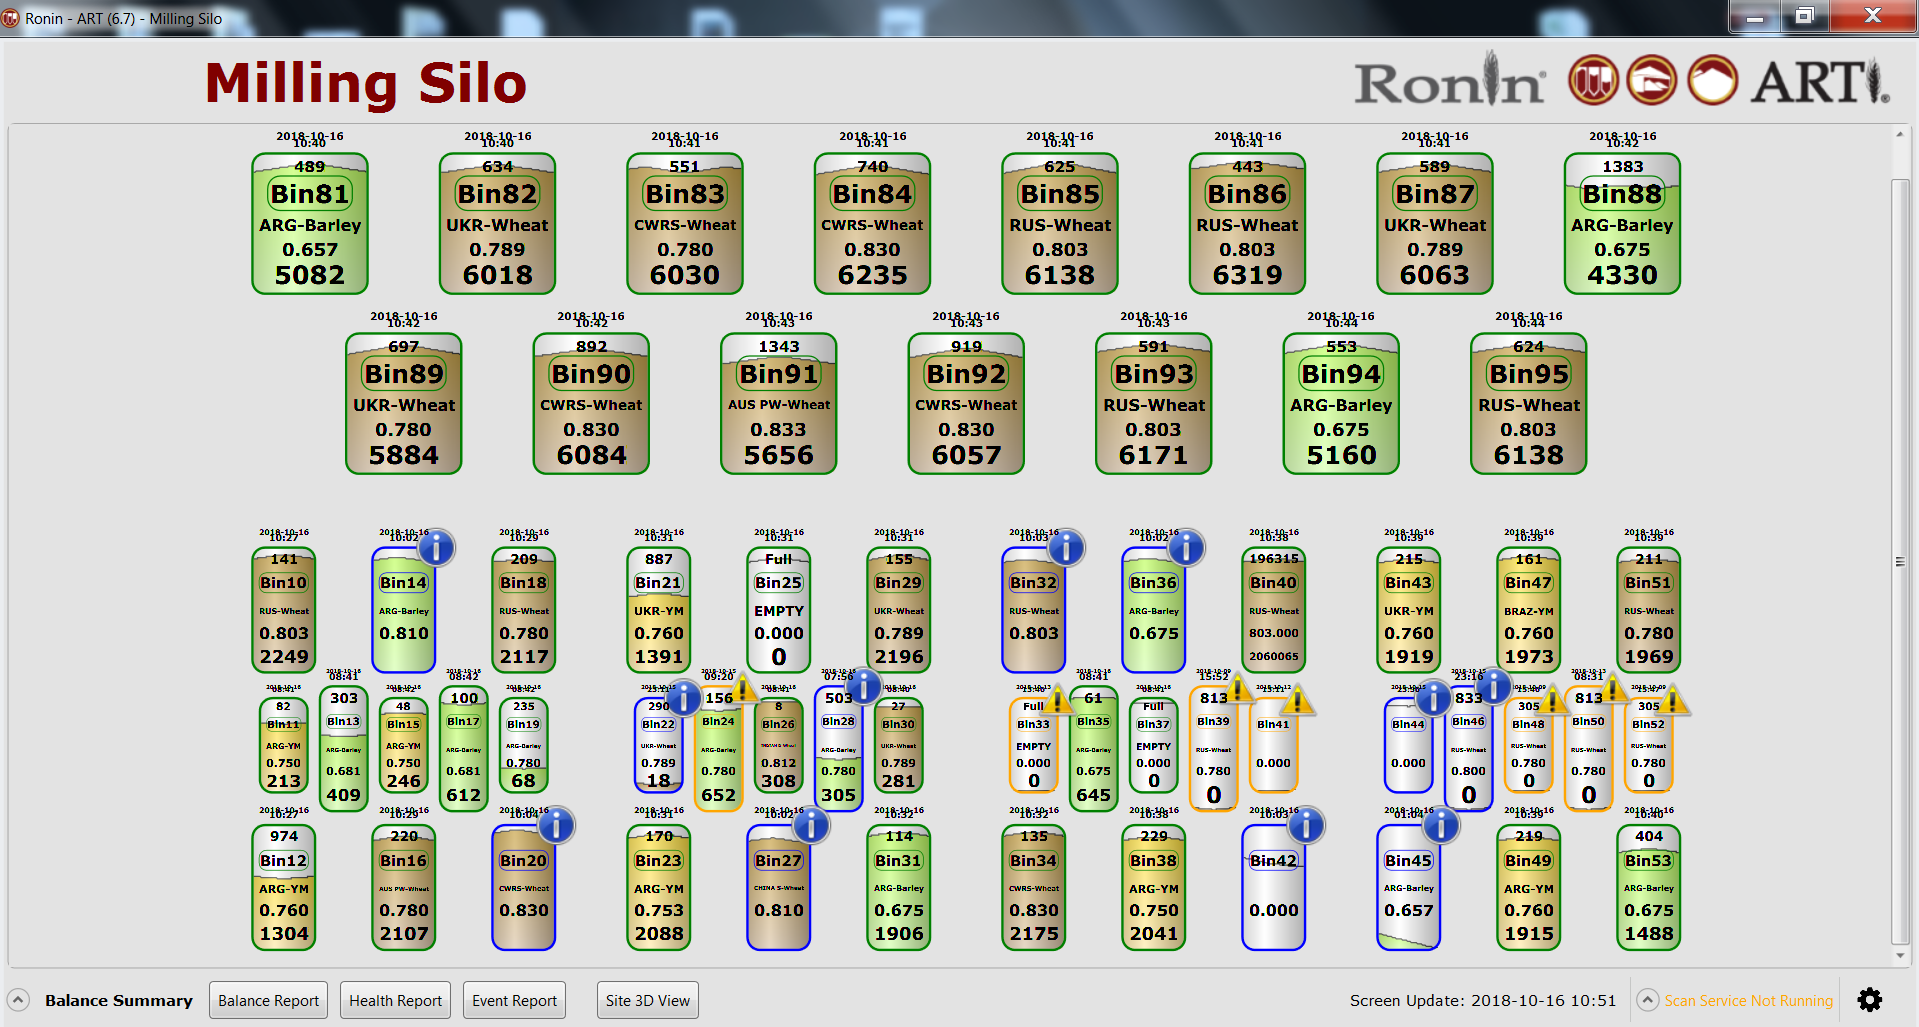This screenshot has height=1027, width=1919.
Task: Click the info icon on Bin28
Action: [x=864, y=686]
